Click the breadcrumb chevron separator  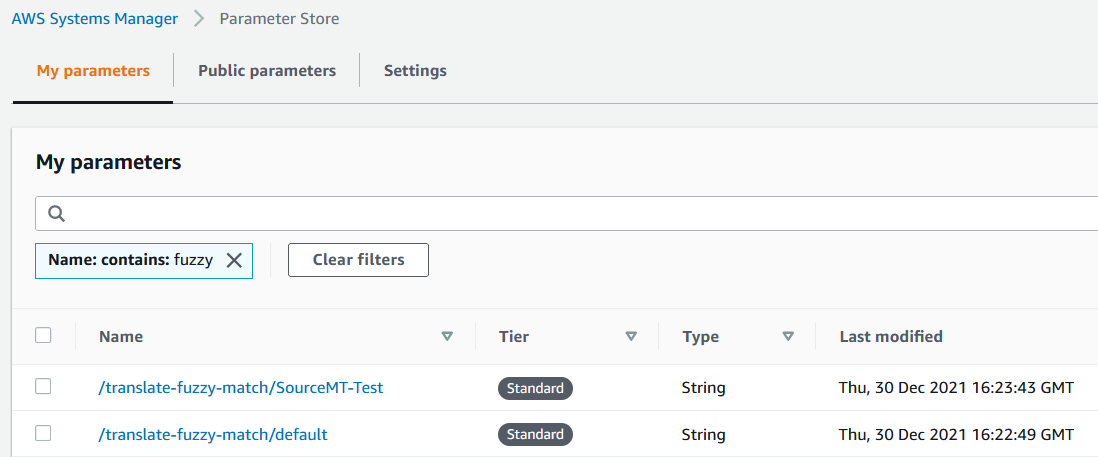(199, 19)
